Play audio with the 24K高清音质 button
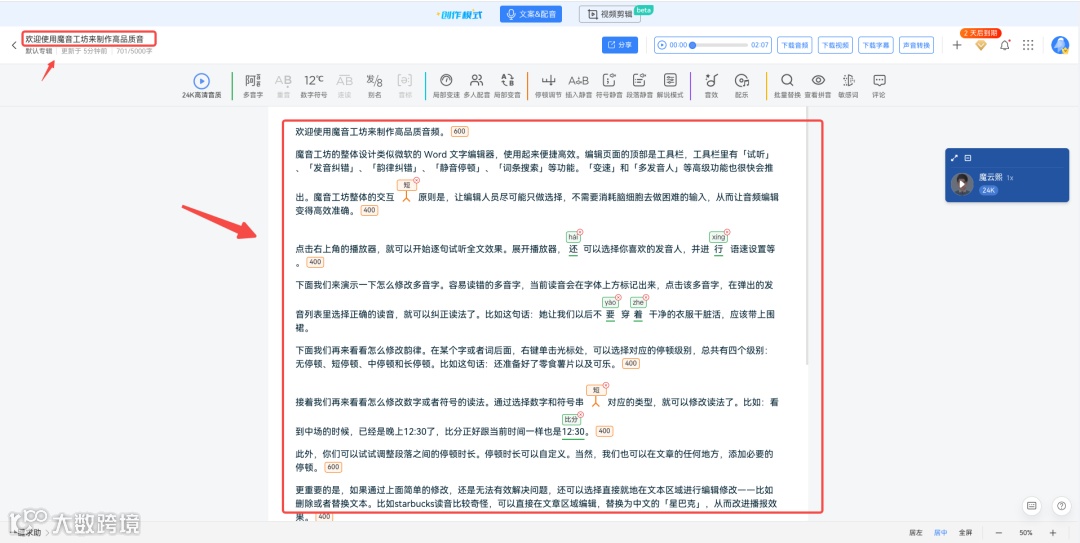This screenshot has width=1080, height=543. (201, 86)
